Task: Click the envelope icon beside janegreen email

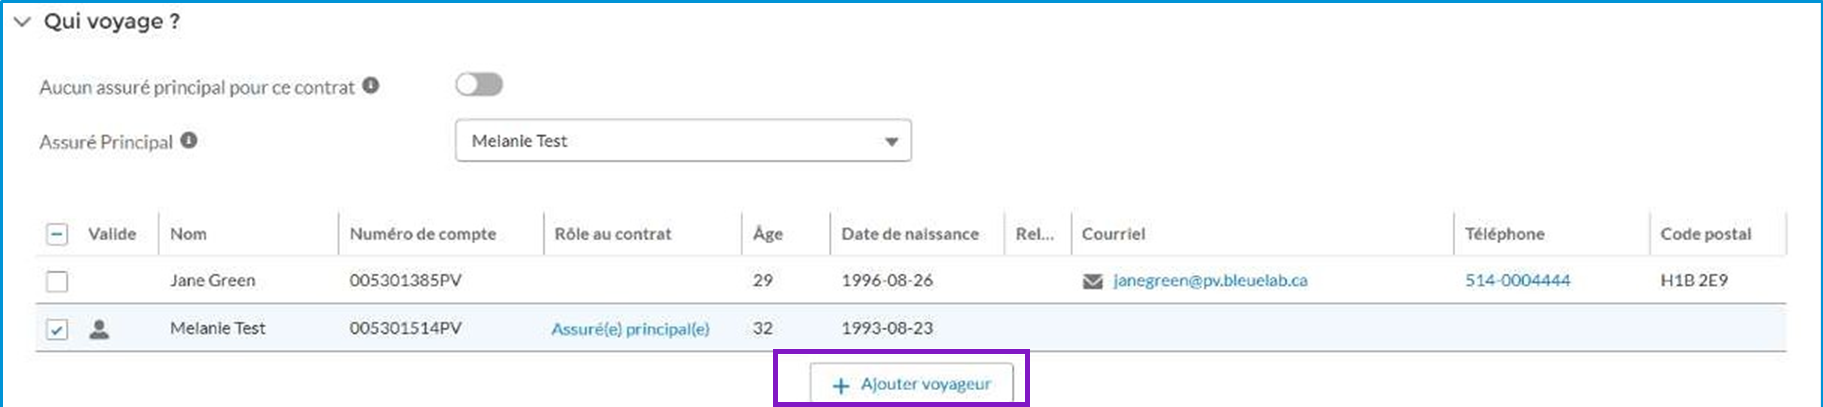Action: click(x=1093, y=281)
